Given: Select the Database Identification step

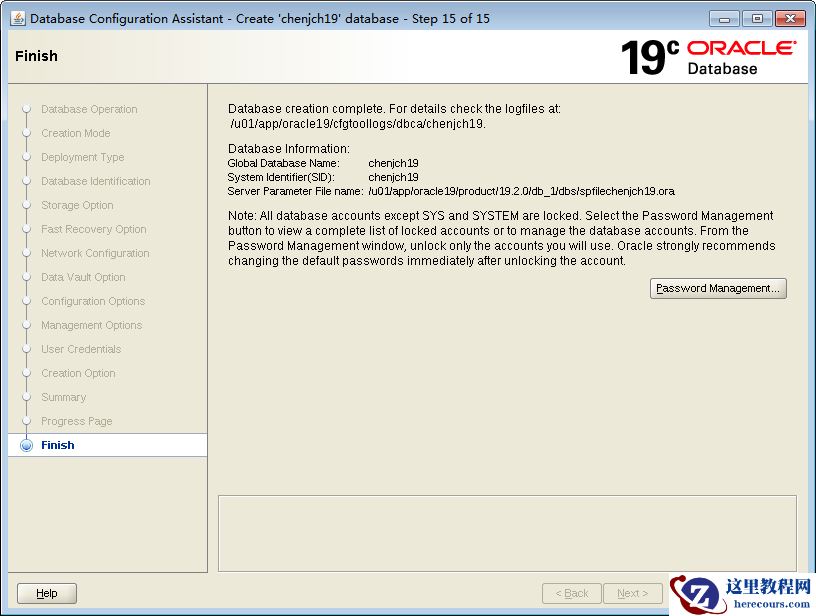Looking at the screenshot, I should click(x=96, y=181).
